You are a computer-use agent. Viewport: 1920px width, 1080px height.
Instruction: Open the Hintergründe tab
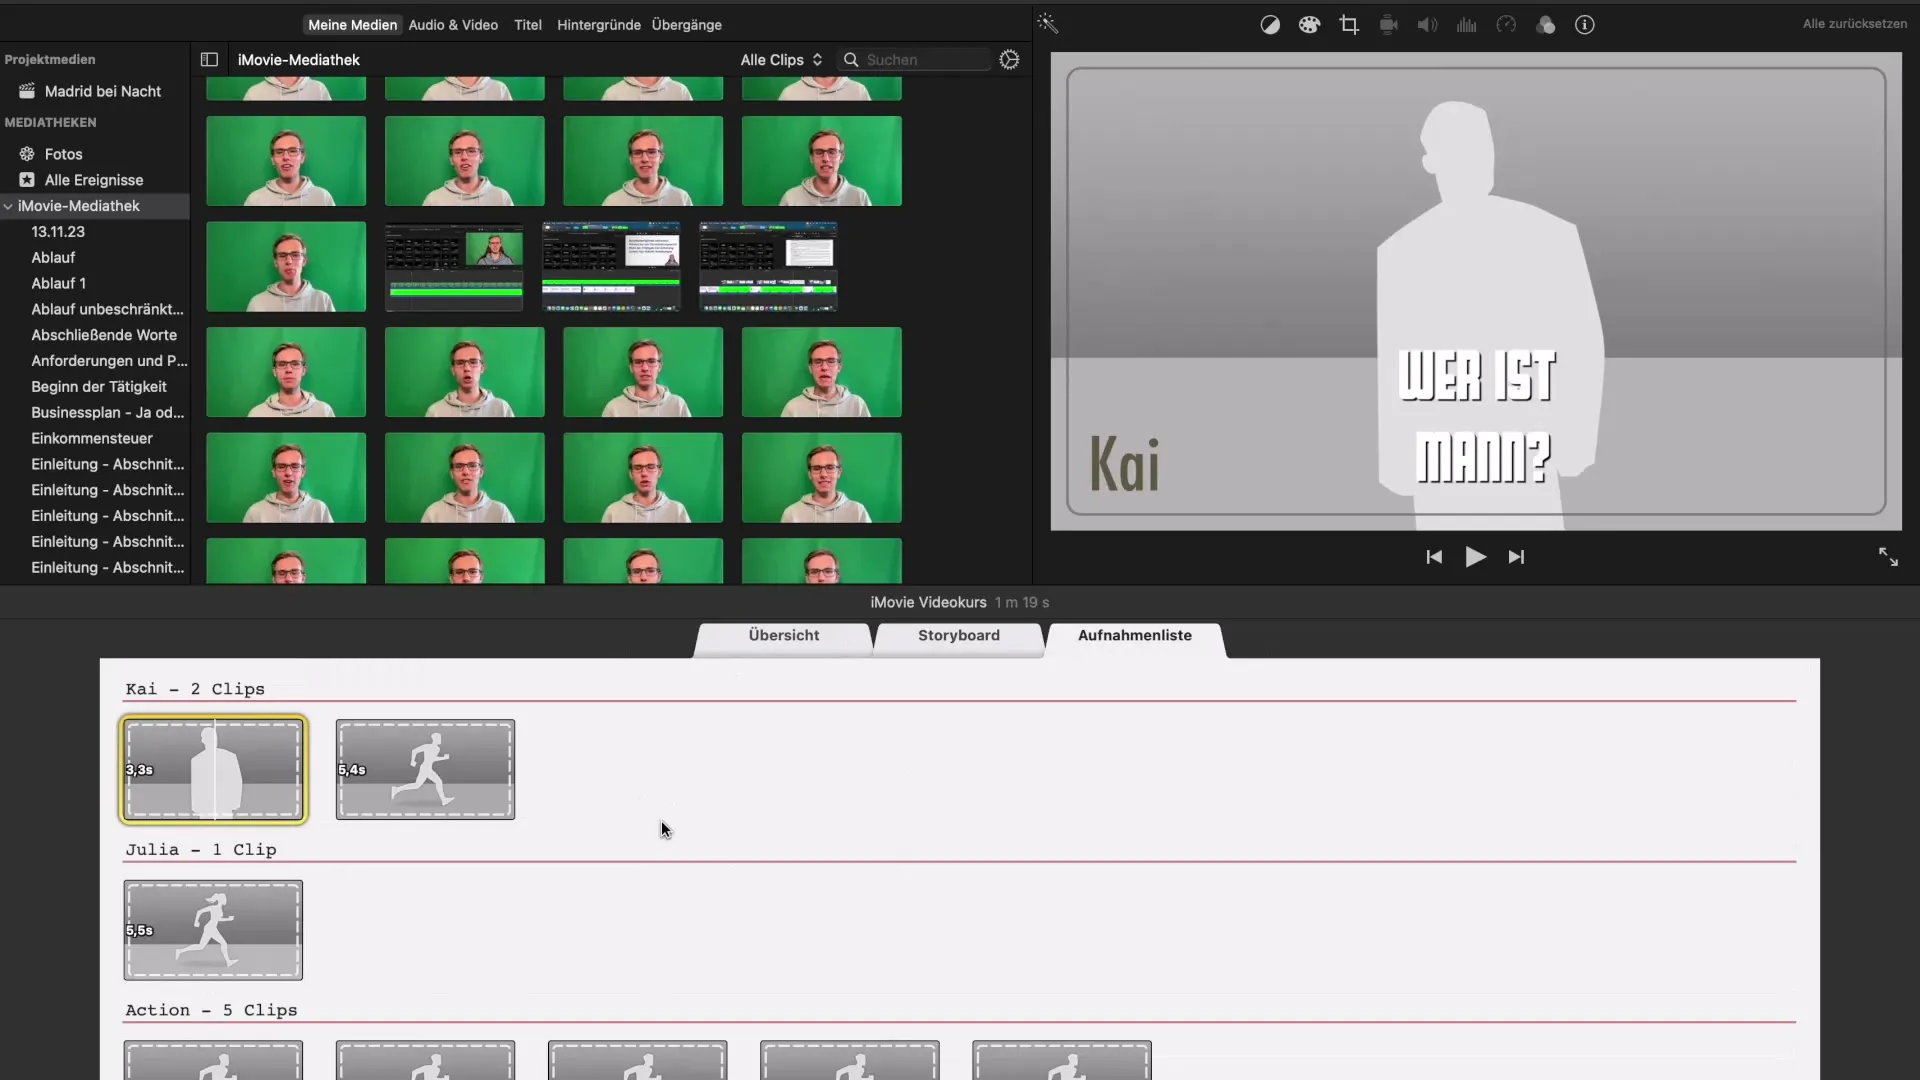point(599,25)
